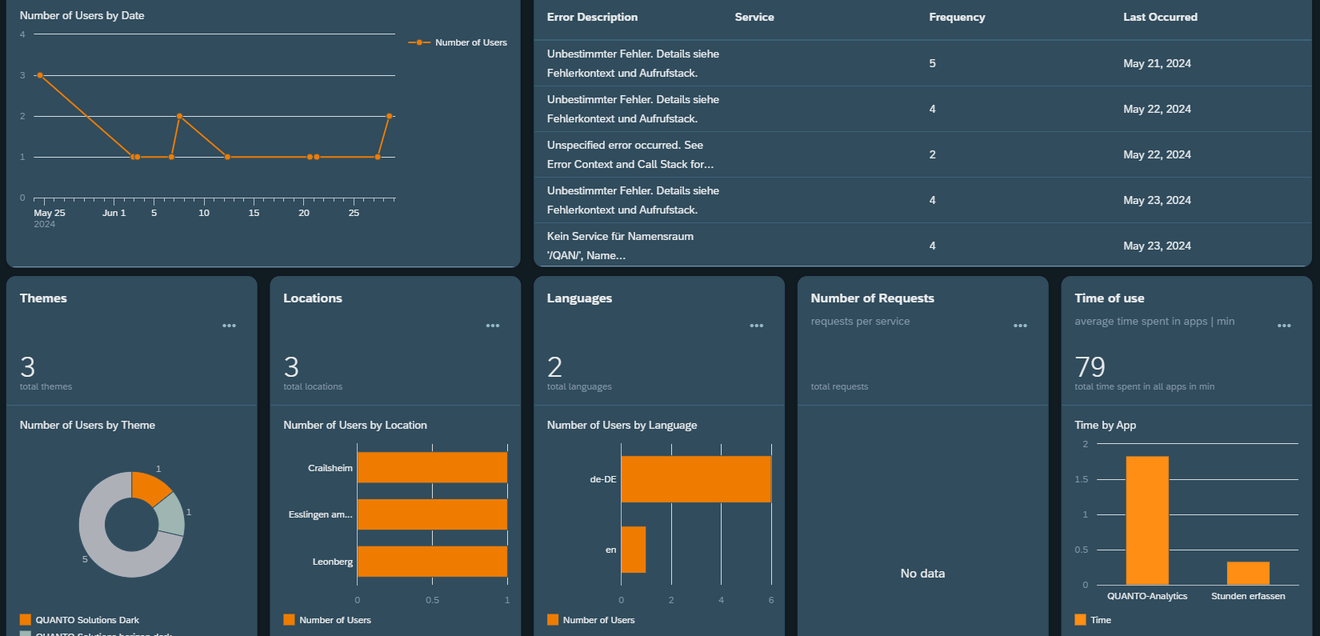Click the frequency value 2 cell

coord(933,155)
